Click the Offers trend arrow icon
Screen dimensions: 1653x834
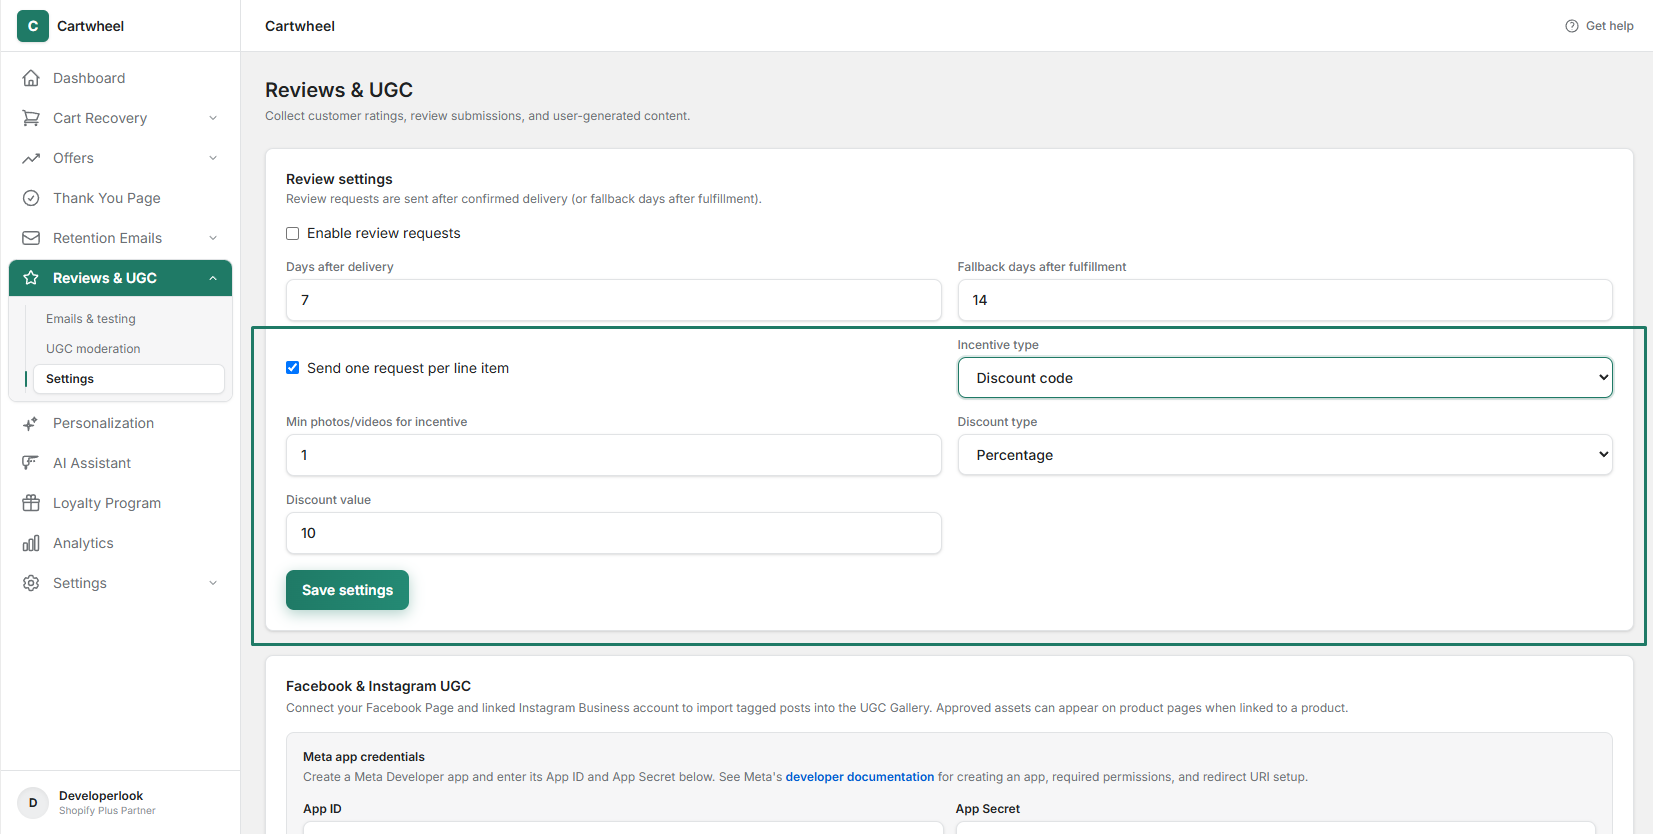31,158
